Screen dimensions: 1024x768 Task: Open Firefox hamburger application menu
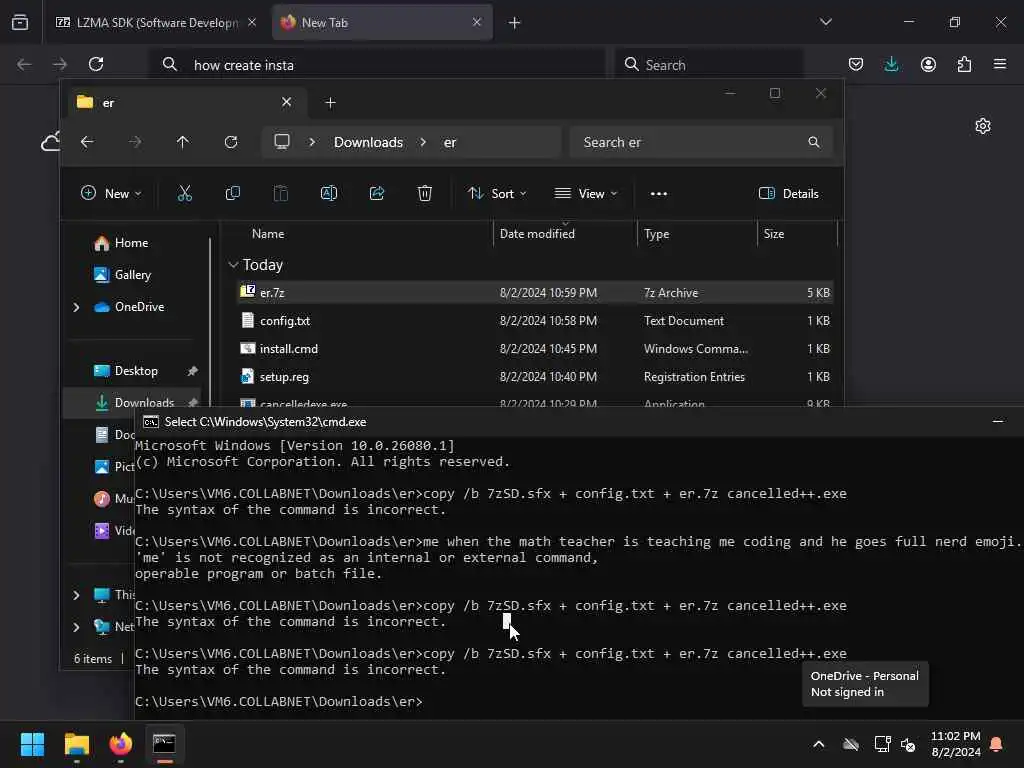tap(1000, 64)
